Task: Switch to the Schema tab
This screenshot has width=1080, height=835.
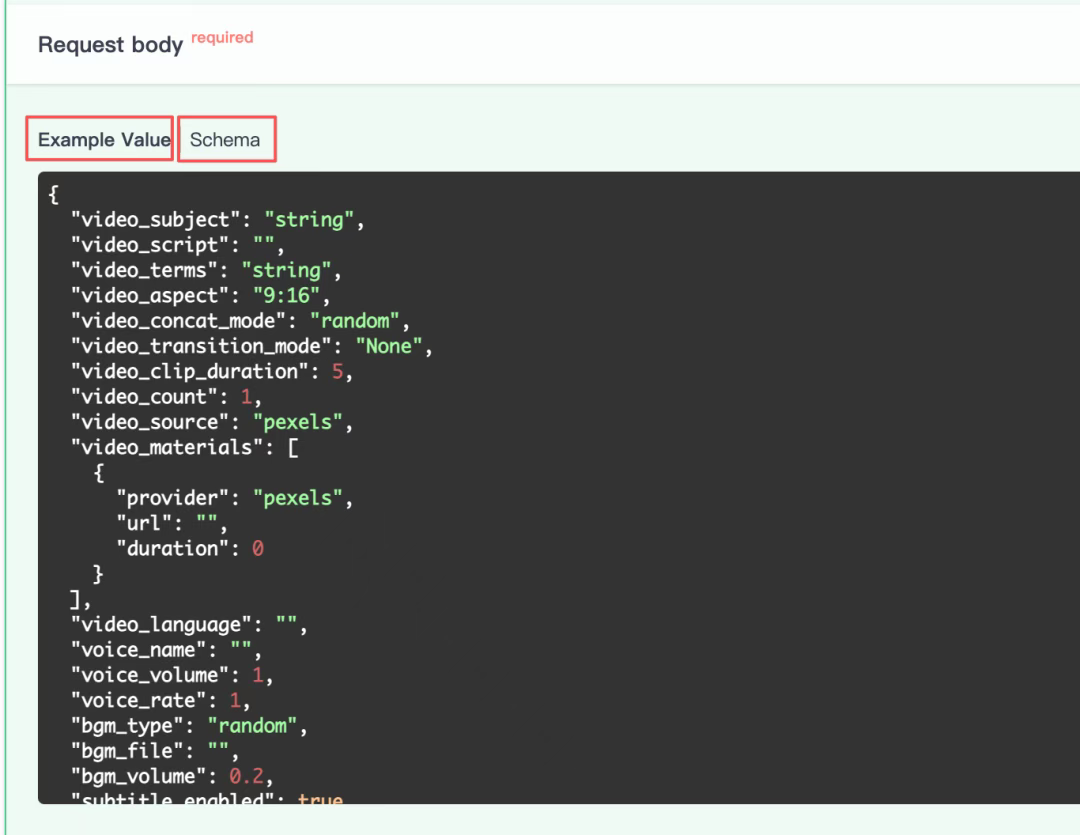Action: coord(225,140)
